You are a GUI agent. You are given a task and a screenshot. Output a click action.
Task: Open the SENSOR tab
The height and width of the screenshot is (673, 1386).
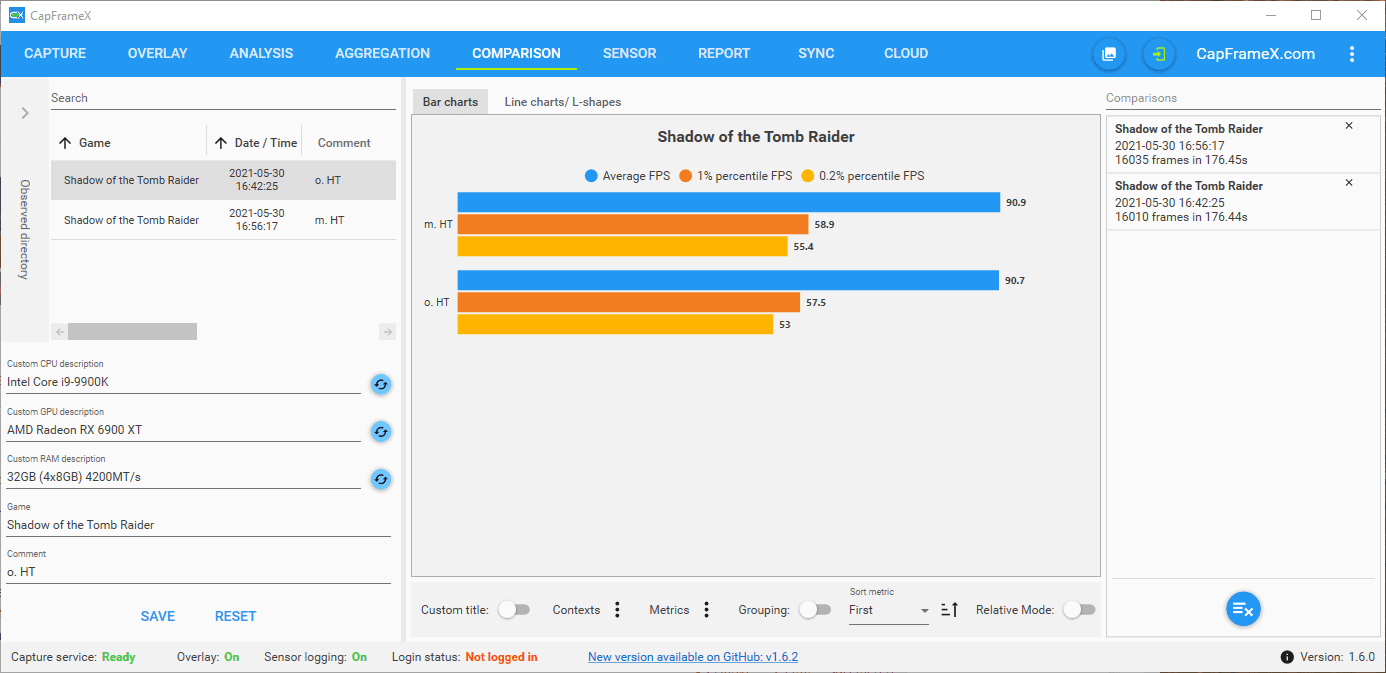(x=630, y=54)
